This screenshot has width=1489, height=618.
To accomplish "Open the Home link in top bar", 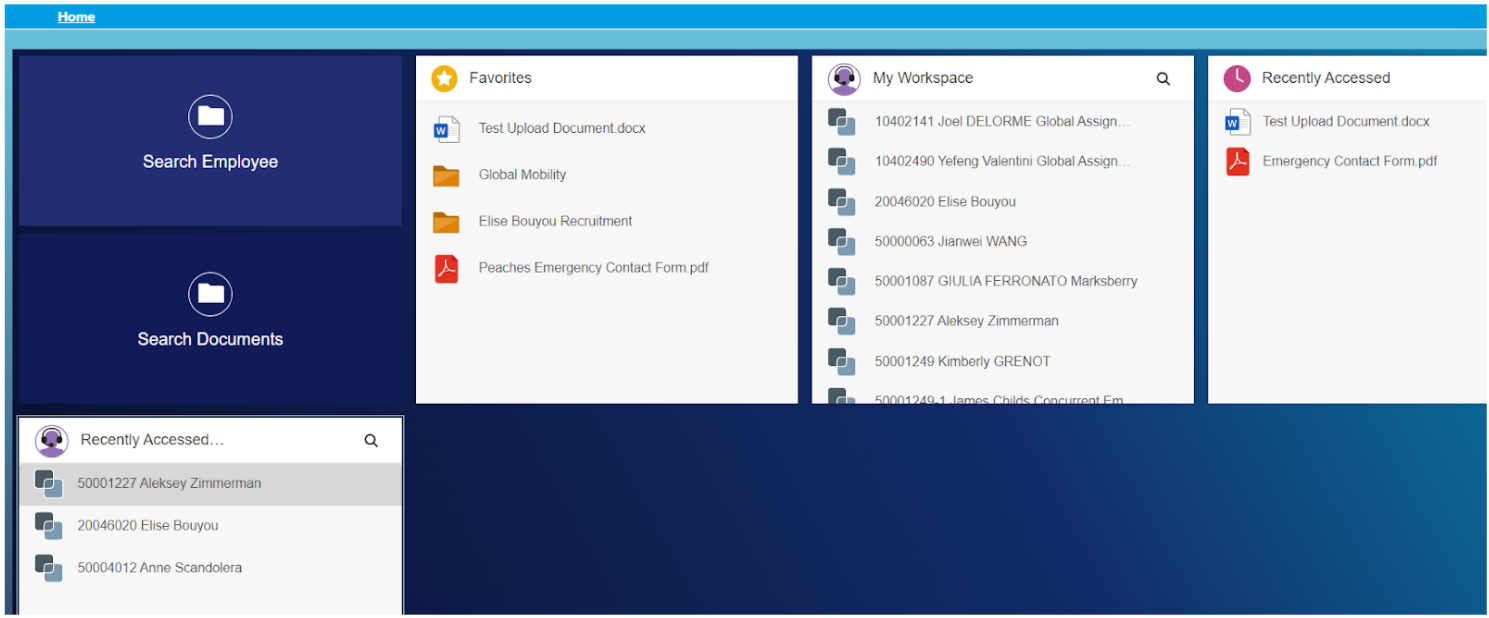I will tap(76, 17).
